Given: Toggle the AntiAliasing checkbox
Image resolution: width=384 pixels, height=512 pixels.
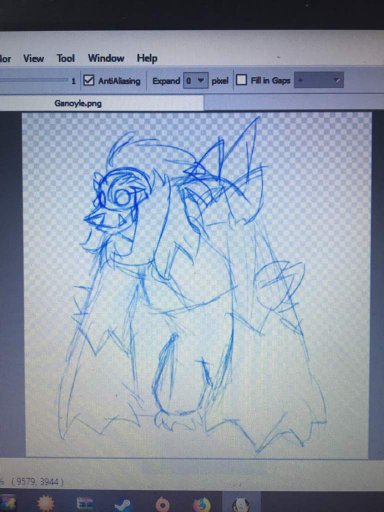Looking at the screenshot, I should pyautogui.click(x=88, y=80).
